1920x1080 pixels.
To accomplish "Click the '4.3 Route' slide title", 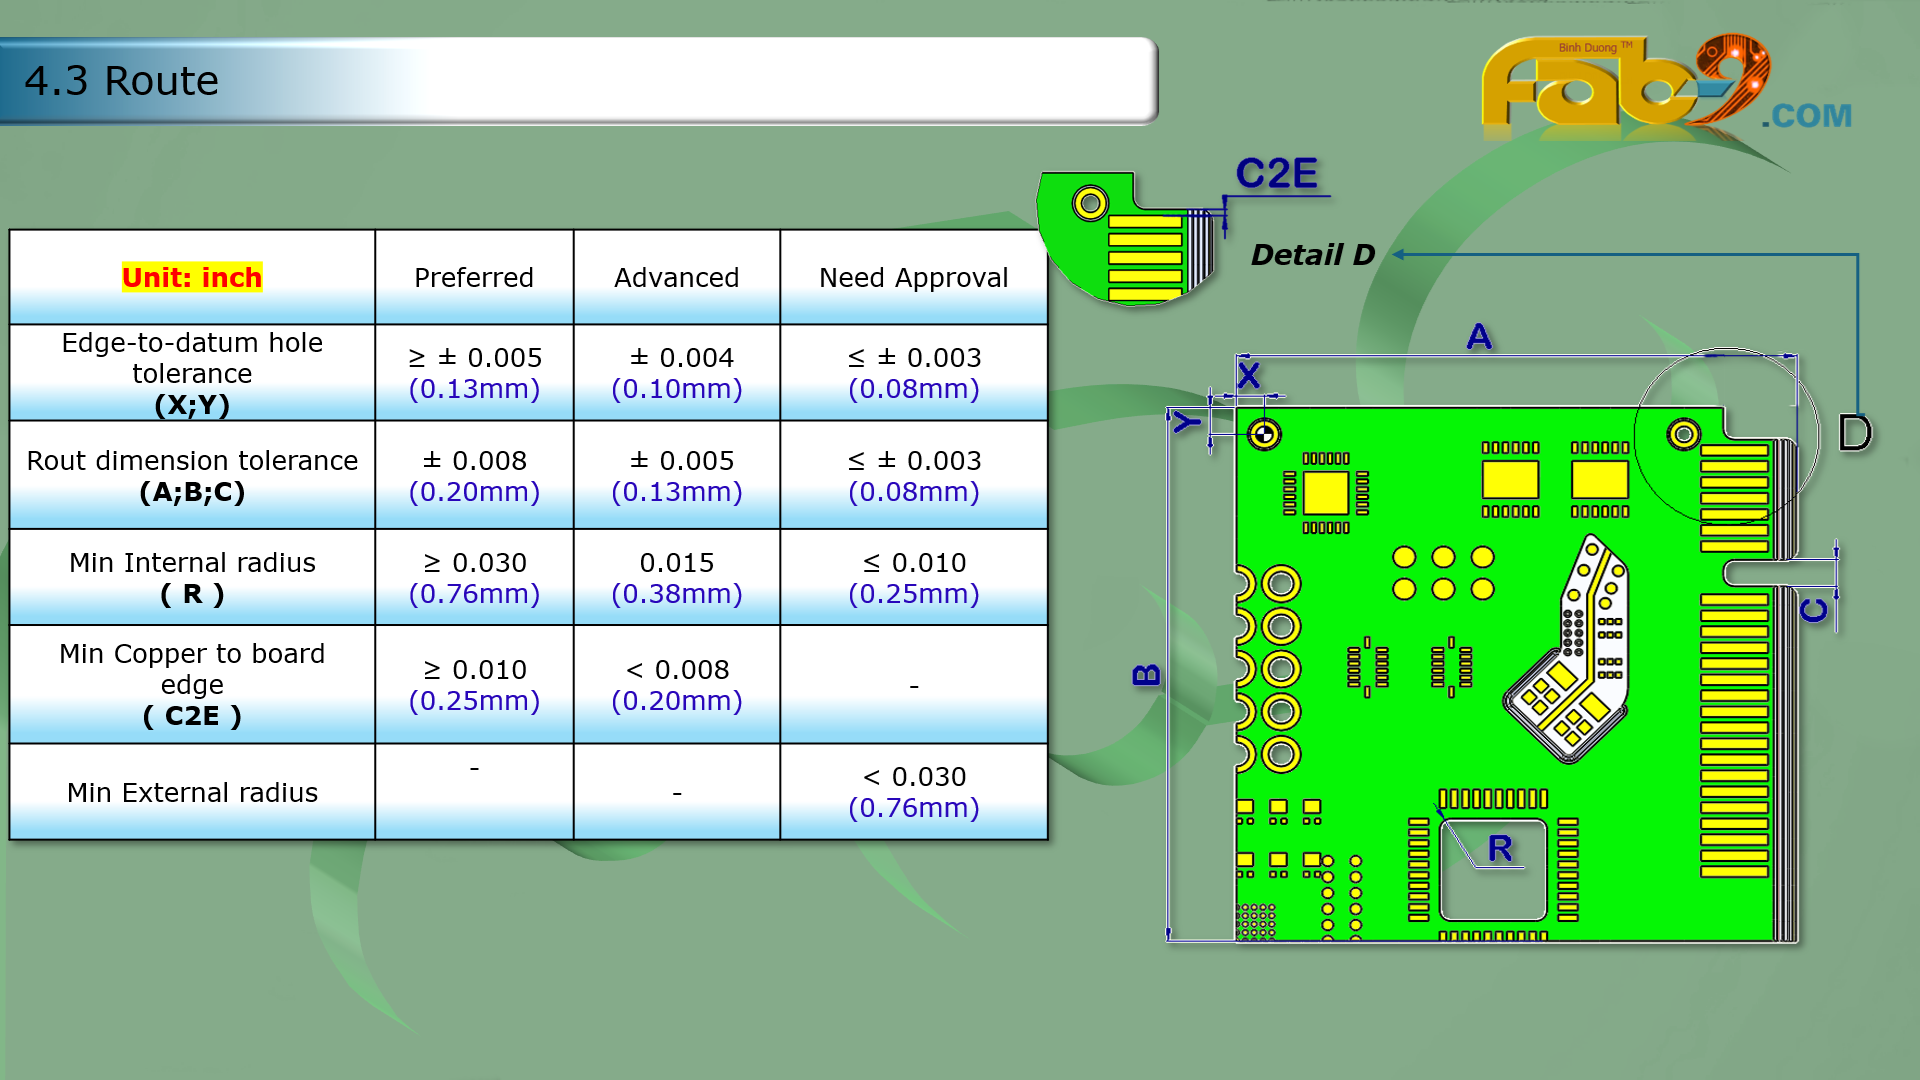I will (x=122, y=81).
